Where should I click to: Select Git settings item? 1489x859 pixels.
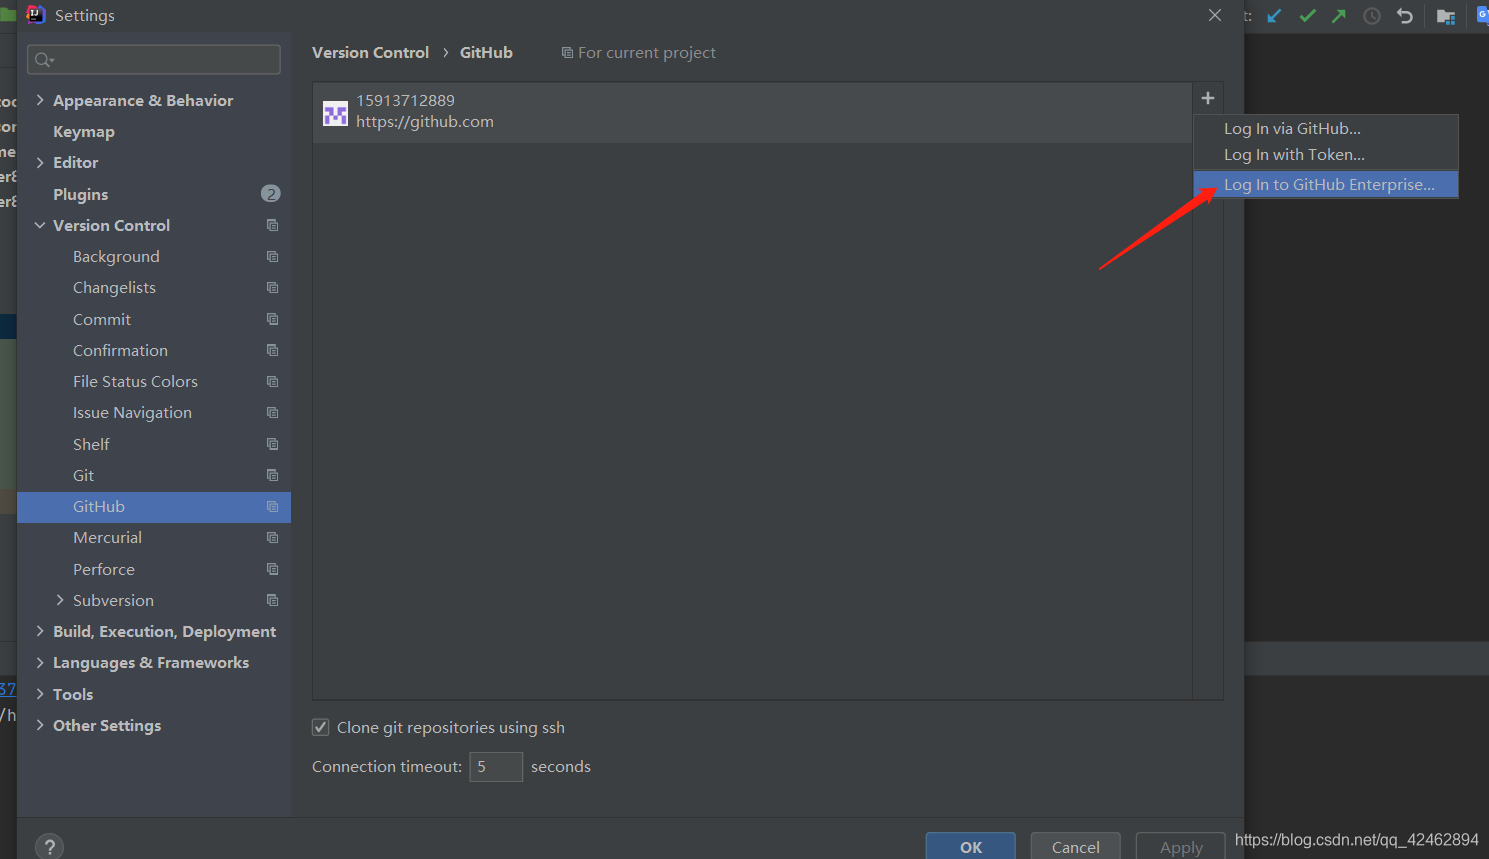pyautogui.click(x=83, y=475)
